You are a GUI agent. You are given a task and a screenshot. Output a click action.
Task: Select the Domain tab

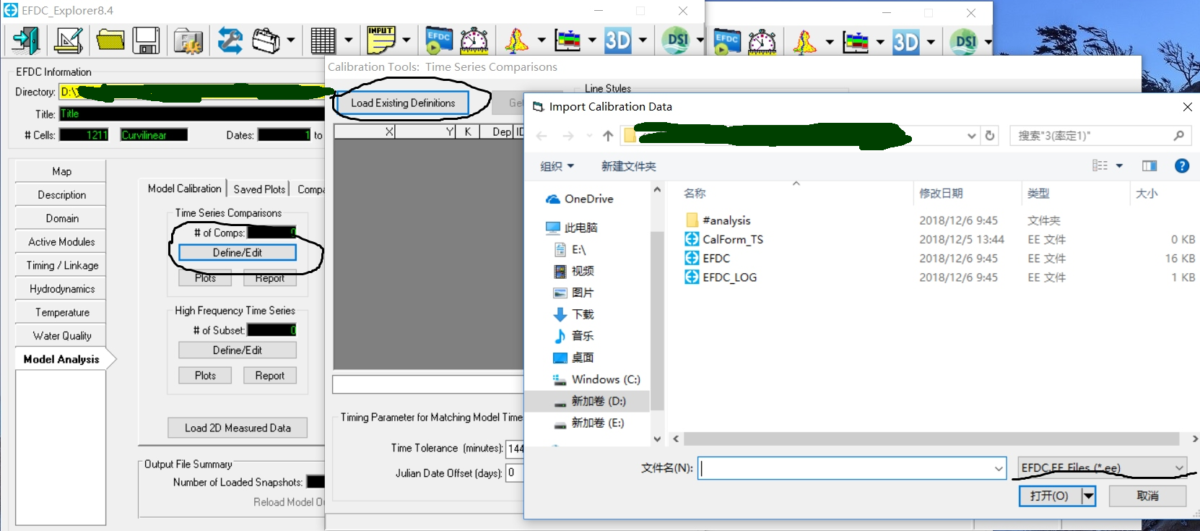point(62,218)
